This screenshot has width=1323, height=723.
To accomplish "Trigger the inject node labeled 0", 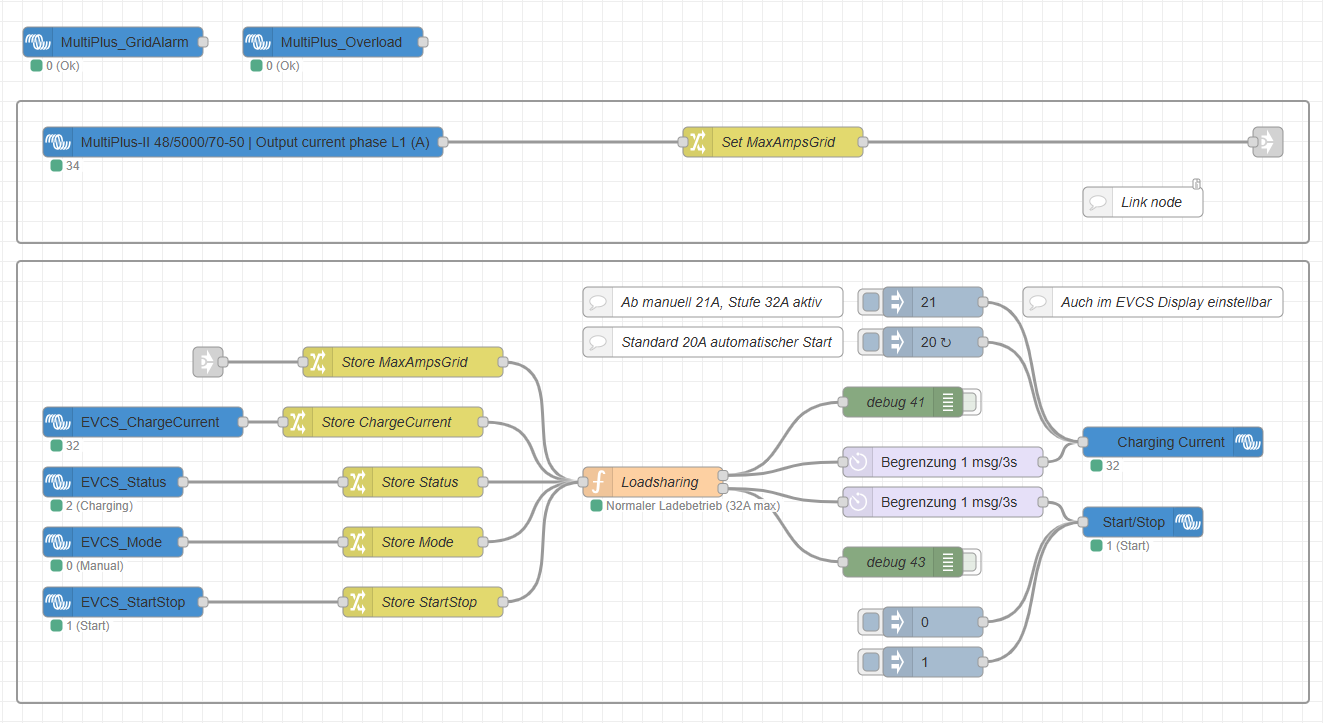I will [871, 622].
